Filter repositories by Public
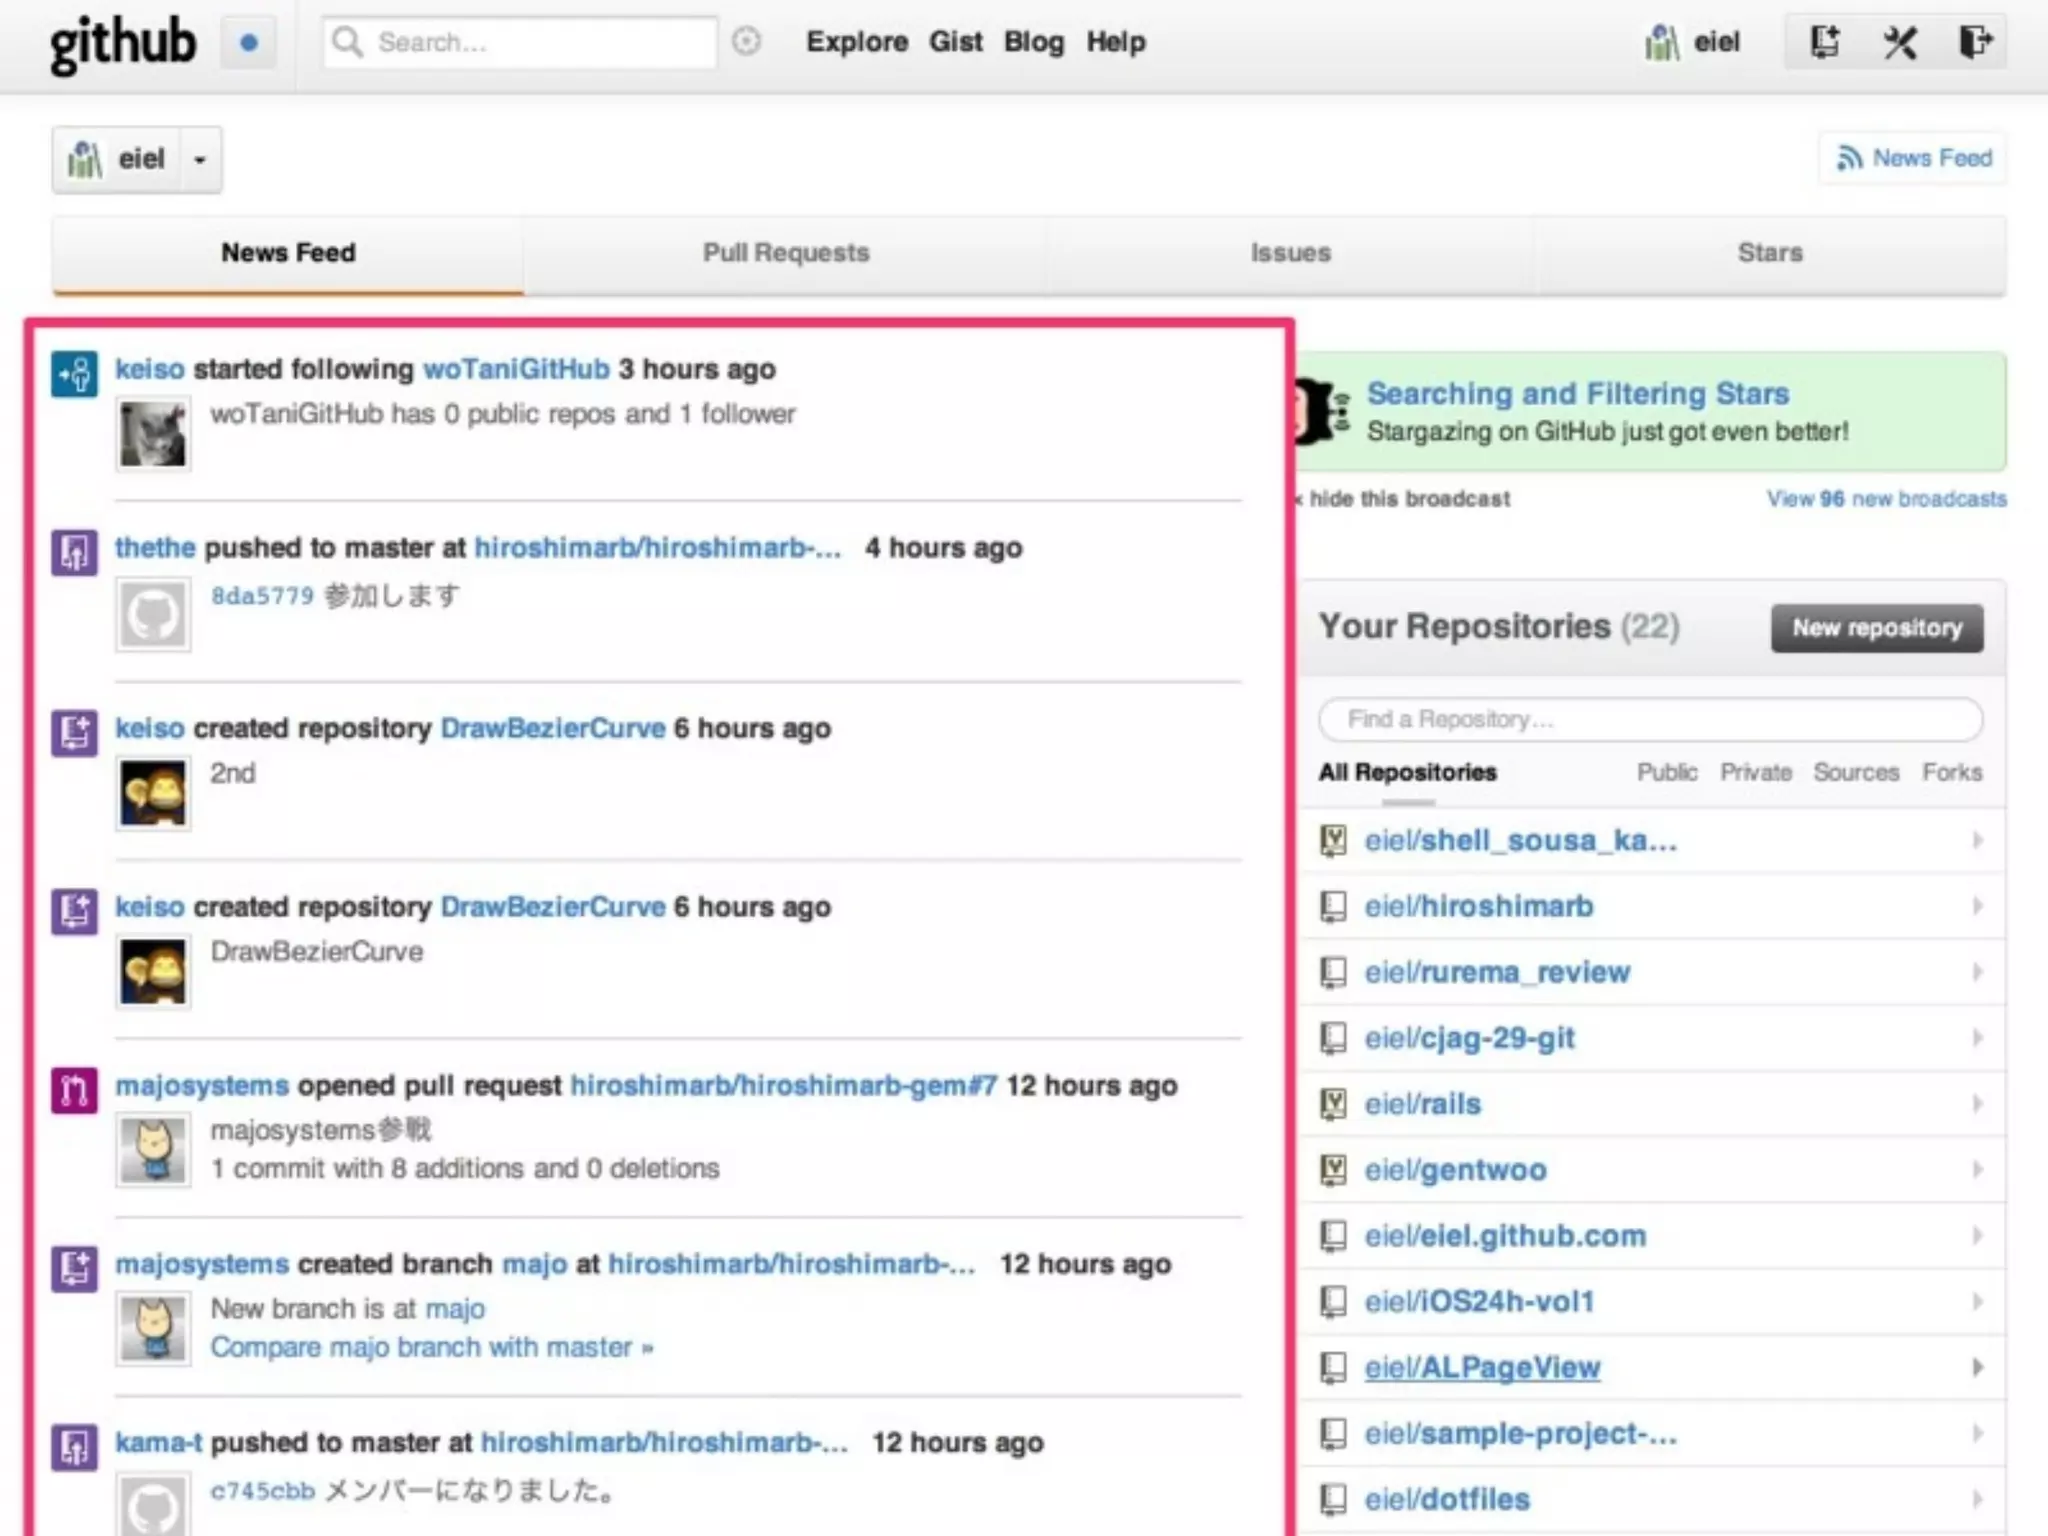This screenshot has height=1536, width=2048. tap(1666, 772)
